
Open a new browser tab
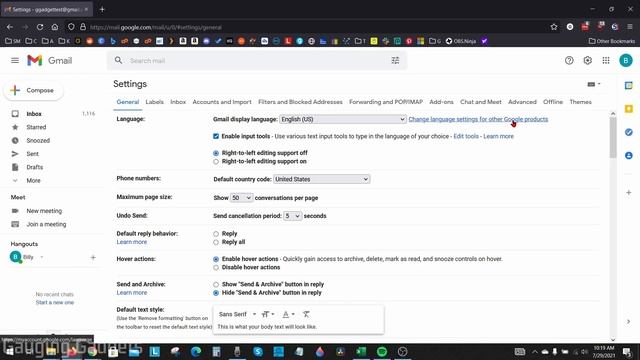tap(102, 9)
